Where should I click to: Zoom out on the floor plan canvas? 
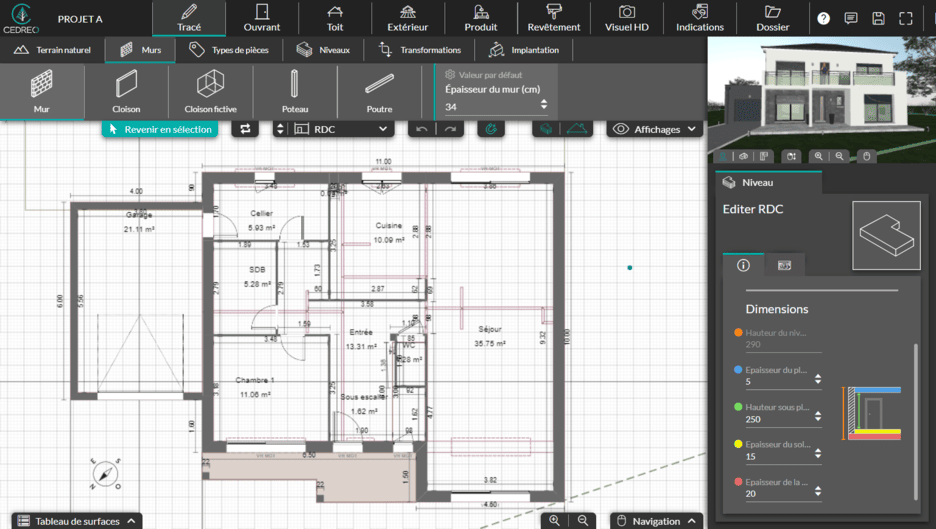[x=582, y=520]
